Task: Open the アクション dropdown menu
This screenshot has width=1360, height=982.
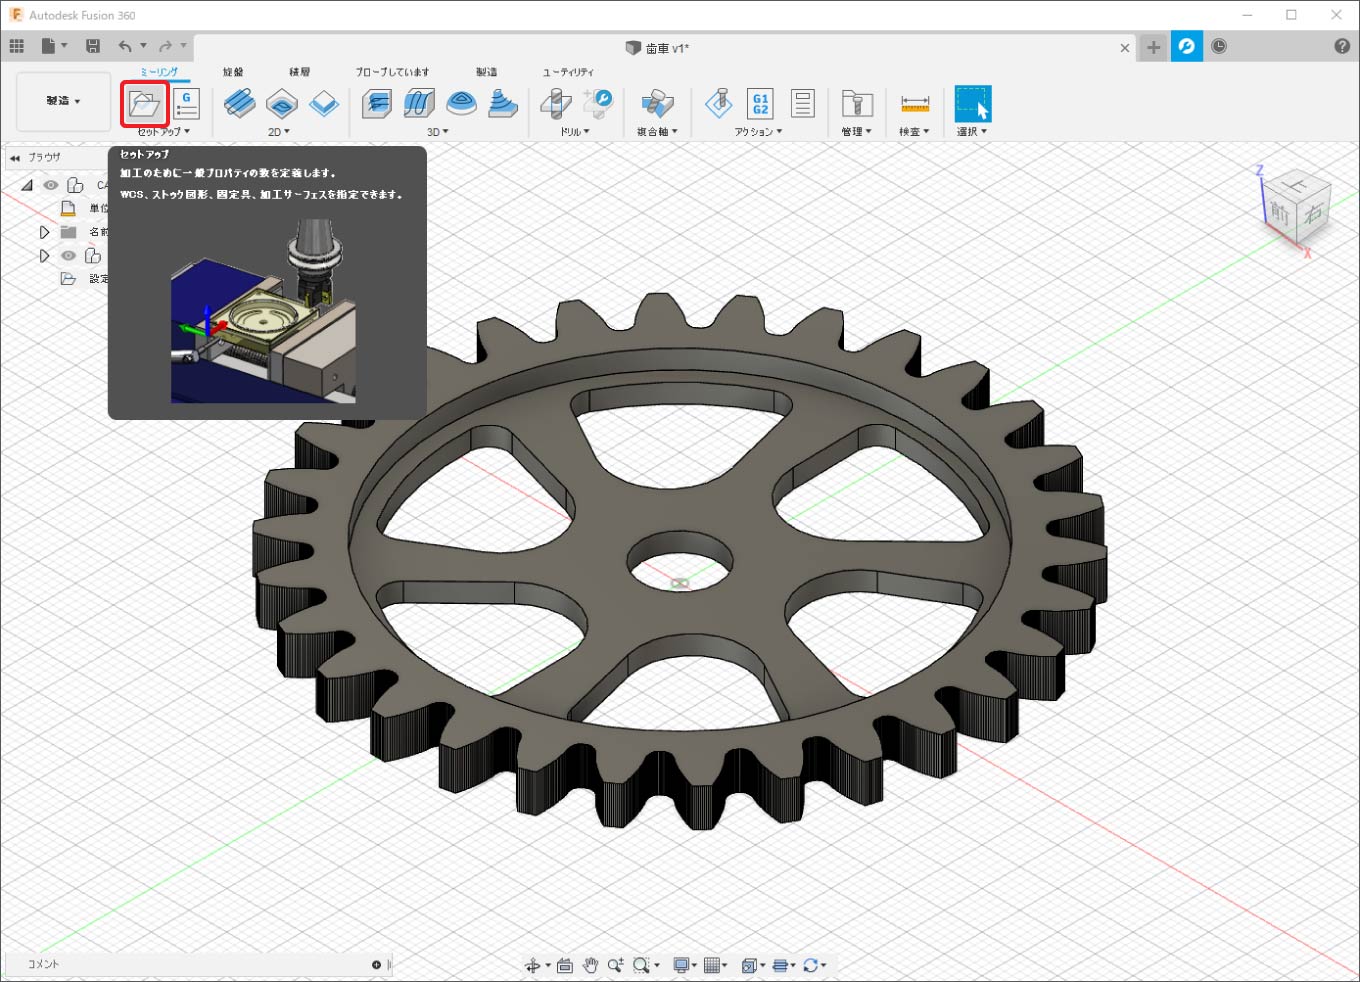Action: [x=758, y=132]
